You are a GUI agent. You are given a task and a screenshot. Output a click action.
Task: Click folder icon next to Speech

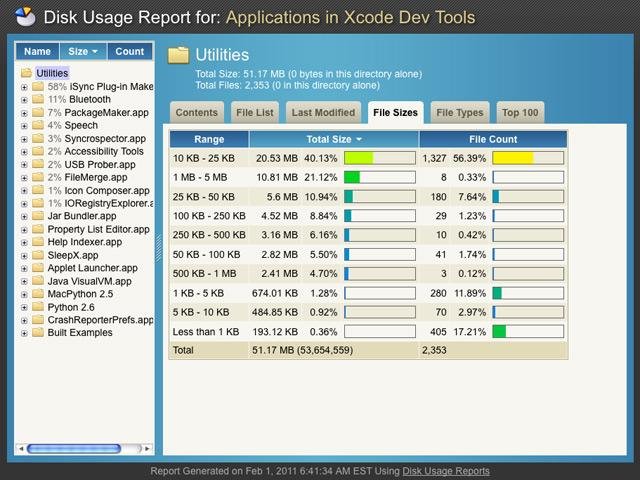[x=38, y=125]
